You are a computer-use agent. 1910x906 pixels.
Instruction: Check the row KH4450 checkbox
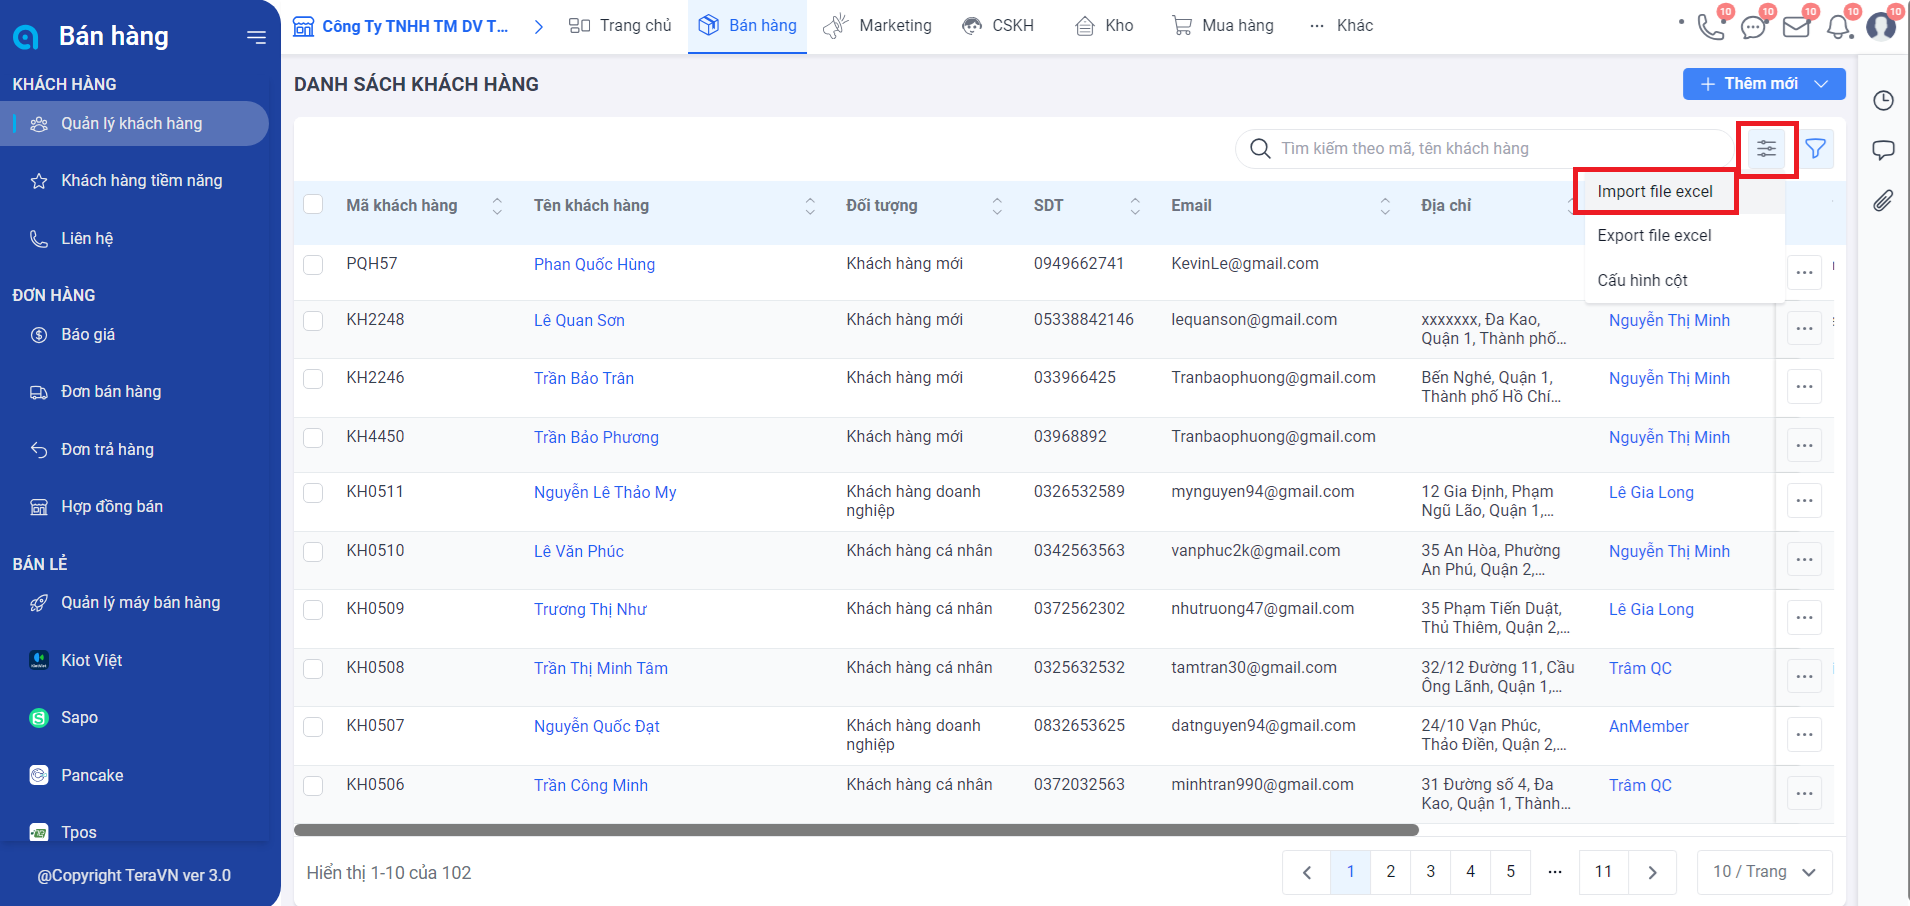[x=313, y=437]
